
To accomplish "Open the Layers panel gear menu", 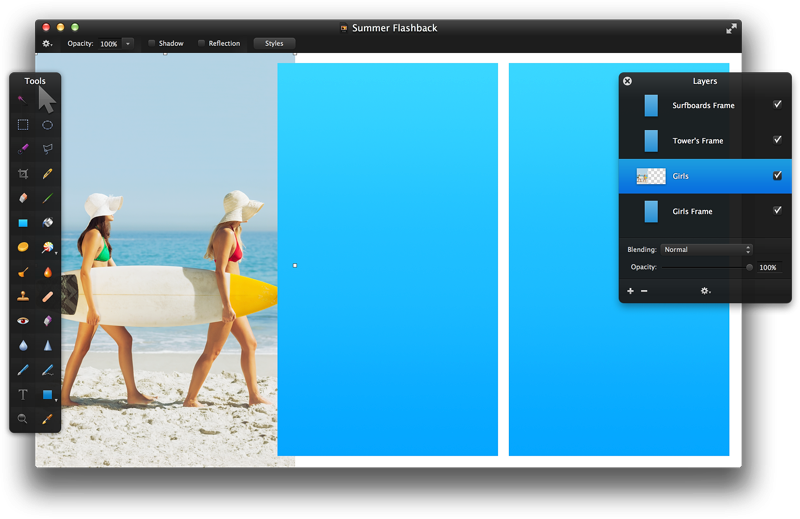I will (x=705, y=291).
